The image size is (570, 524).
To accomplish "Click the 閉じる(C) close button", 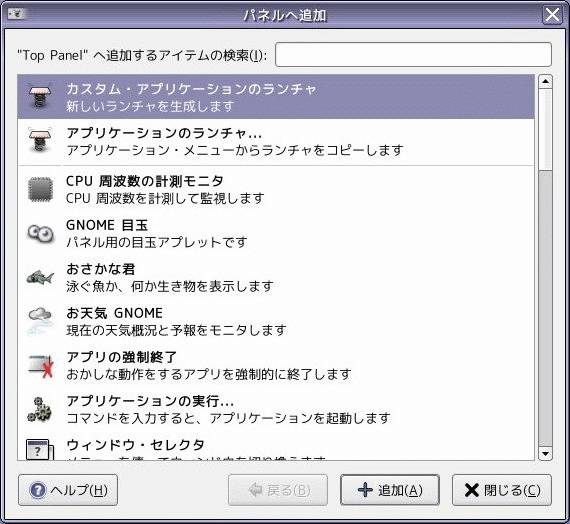I will [502, 490].
